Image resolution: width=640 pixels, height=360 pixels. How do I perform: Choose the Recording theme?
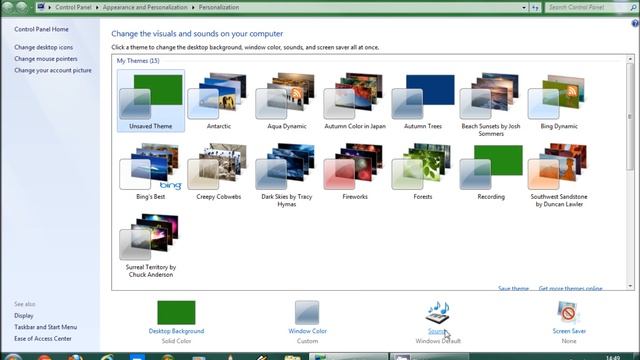(x=491, y=171)
